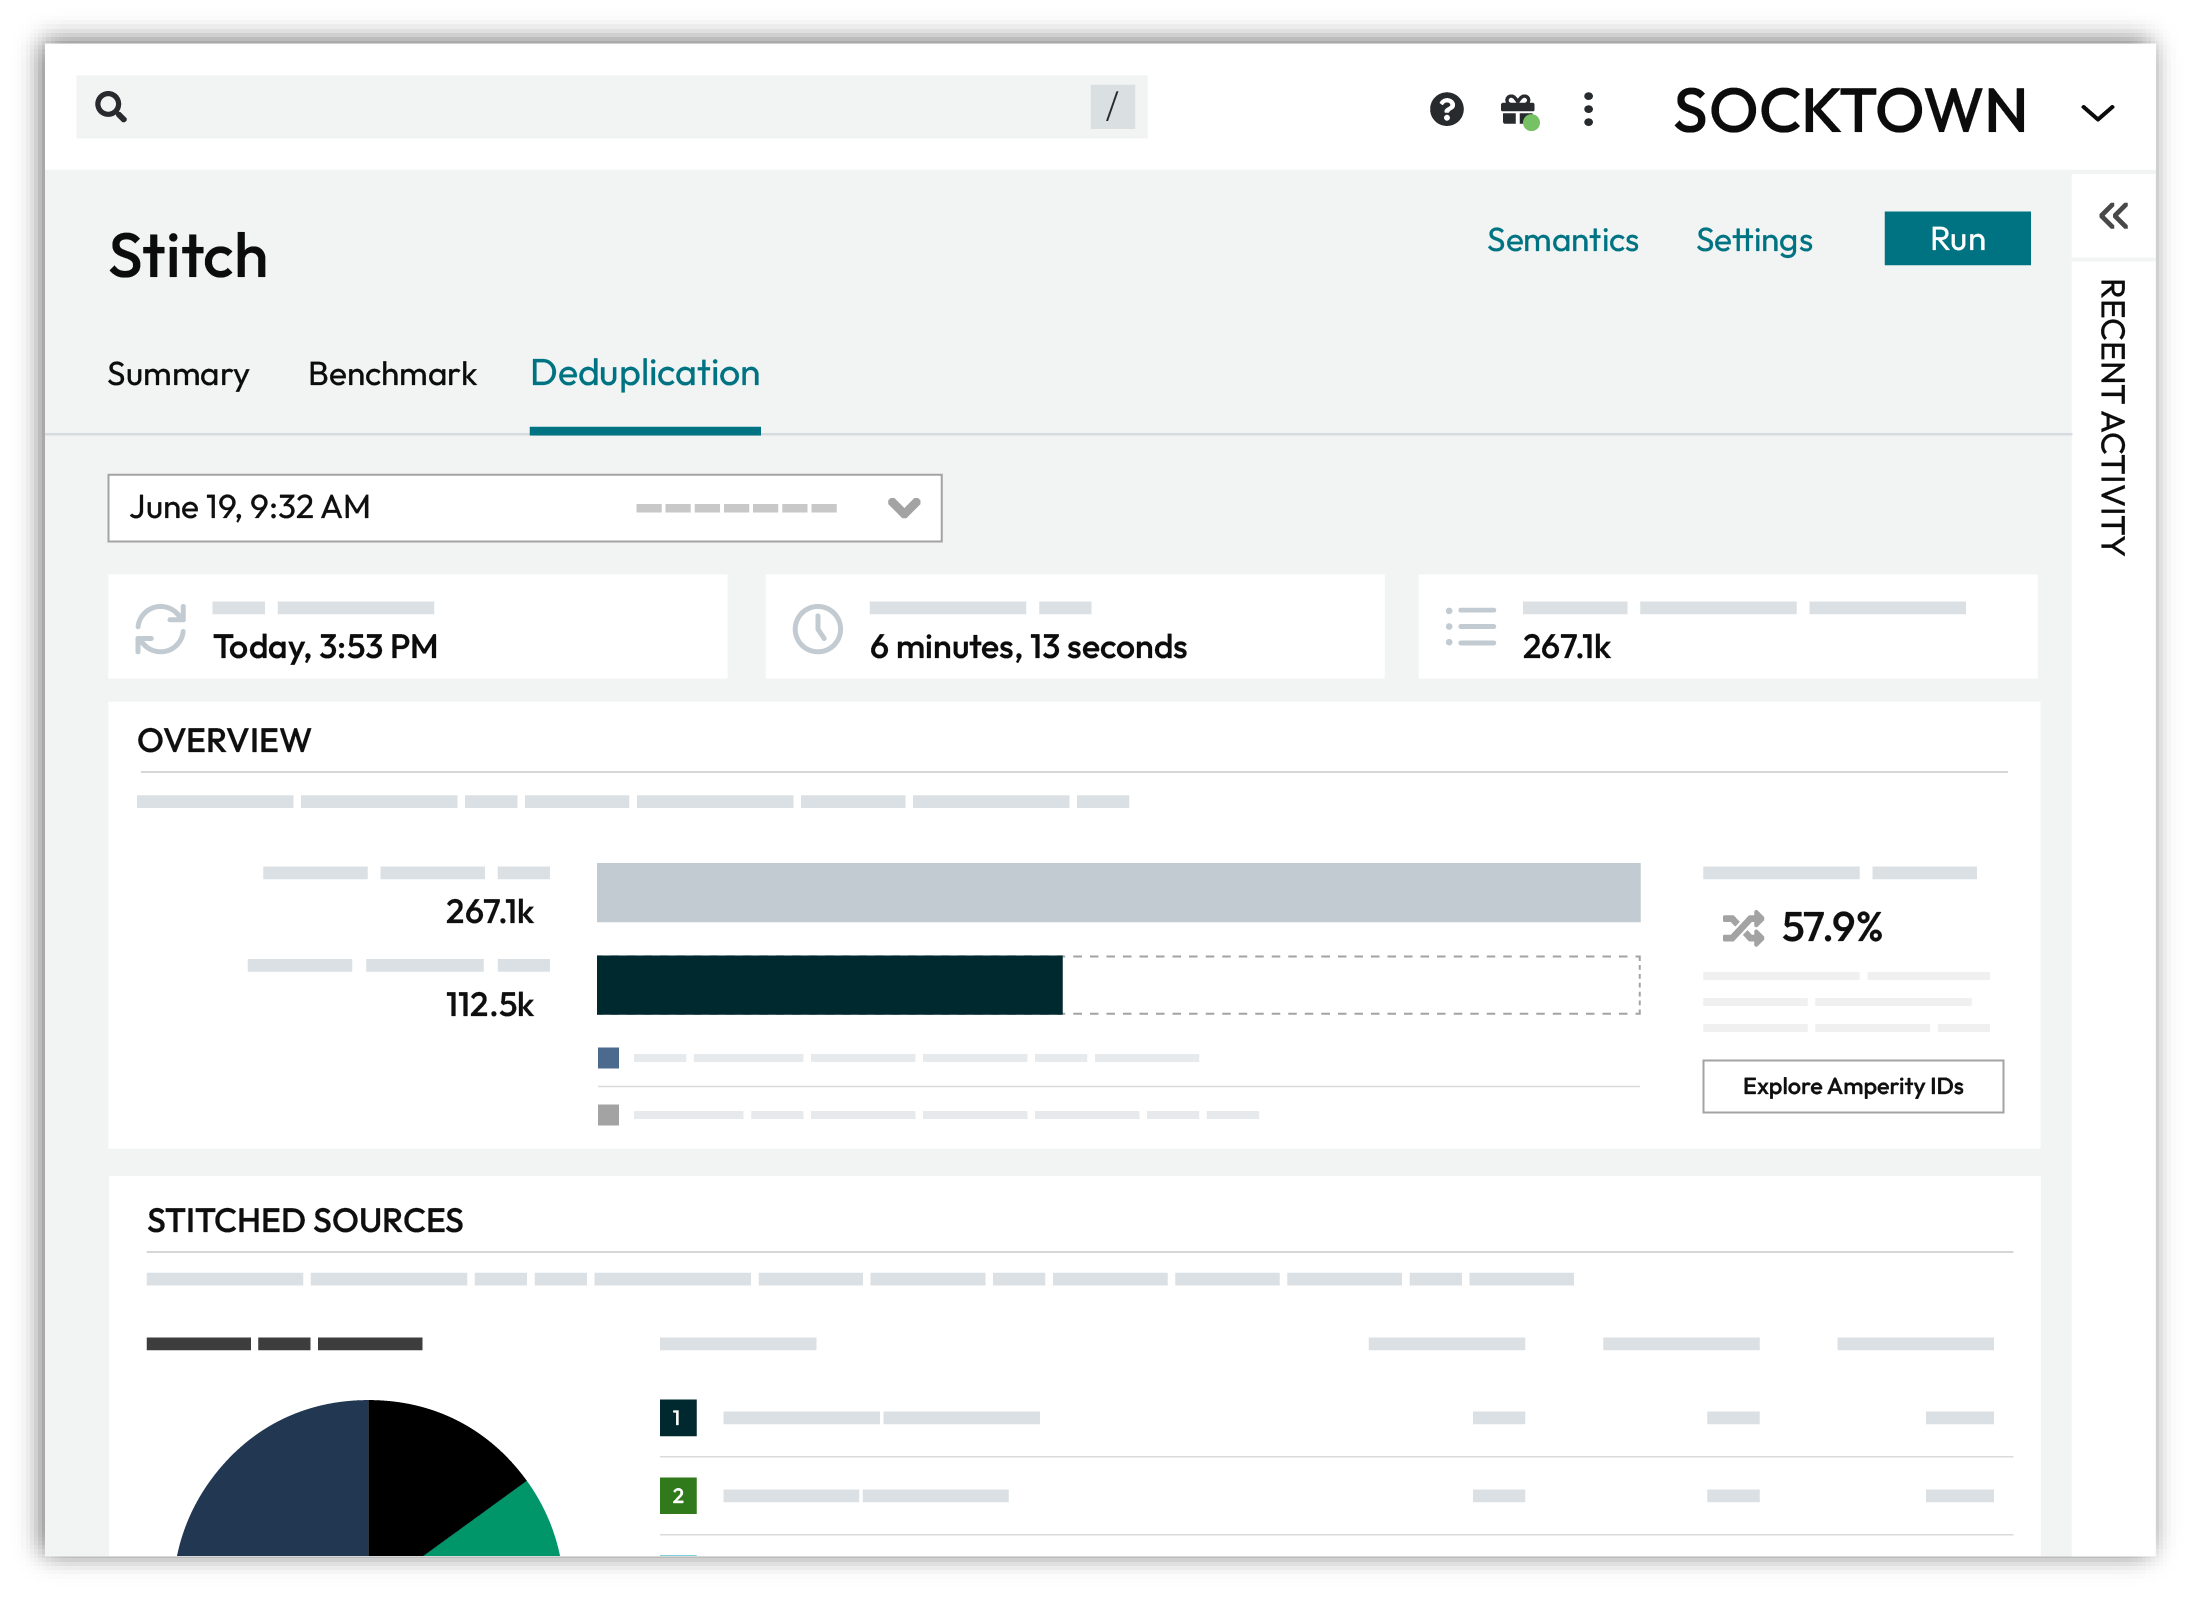Screen dimensions: 2205x1600
Task: Toggle the green badge numbered 2
Action: (x=679, y=1495)
